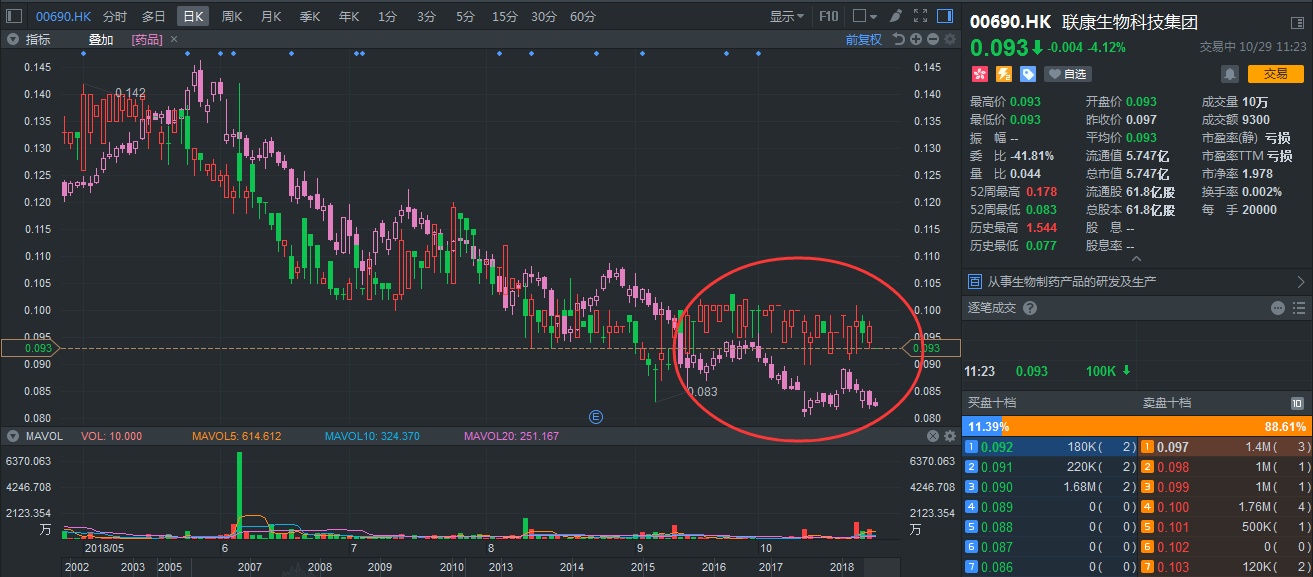Viewport: 1313px width, 577px height.
Task: Zoom out the chart with minus icon
Action: coord(932,39)
